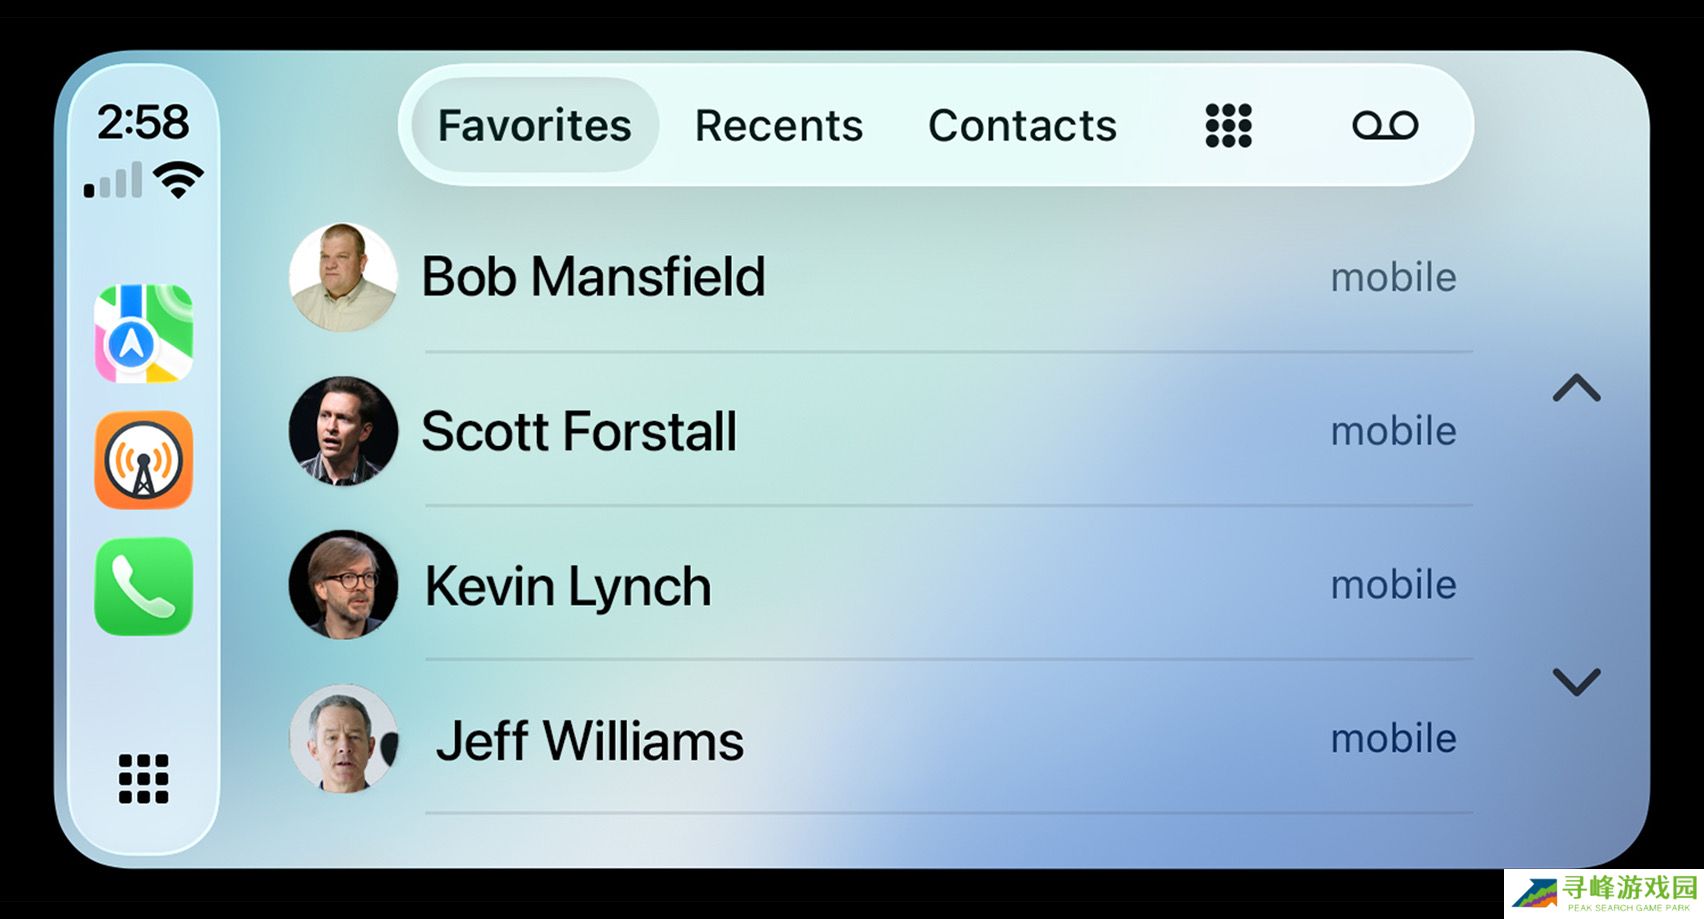Screen dimensions: 1704x919
Task: Tap the 2:58 clock display
Action: coord(143,122)
